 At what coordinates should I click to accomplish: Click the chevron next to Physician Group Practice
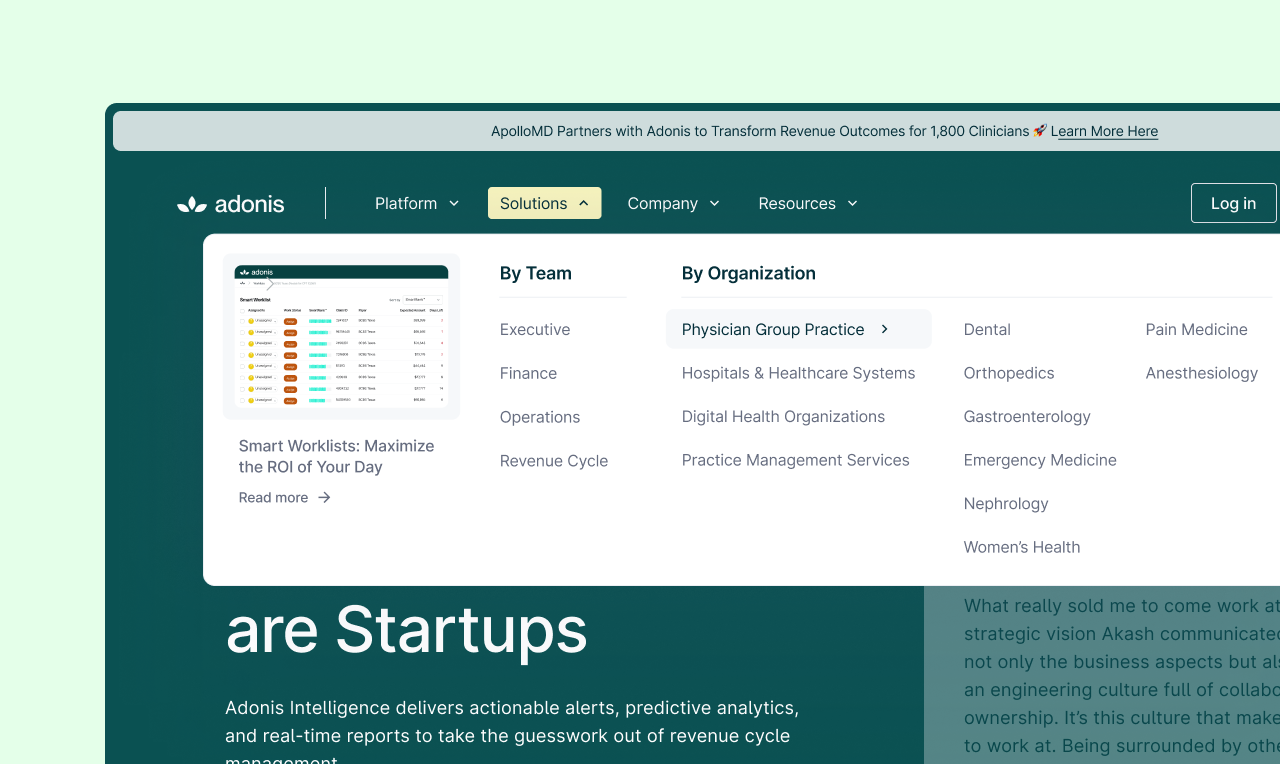pyautogui.click(x=885, y=329)
